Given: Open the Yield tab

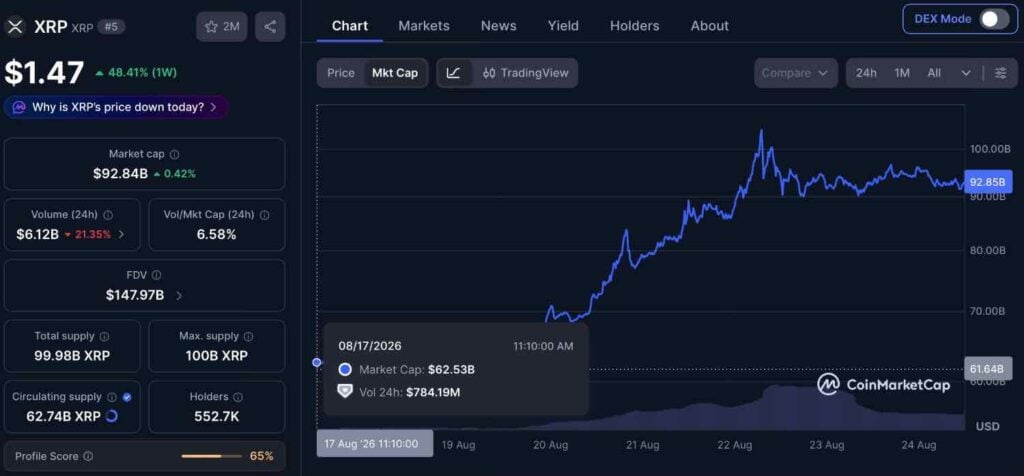Looking at the screenshot, I should 563,25.
